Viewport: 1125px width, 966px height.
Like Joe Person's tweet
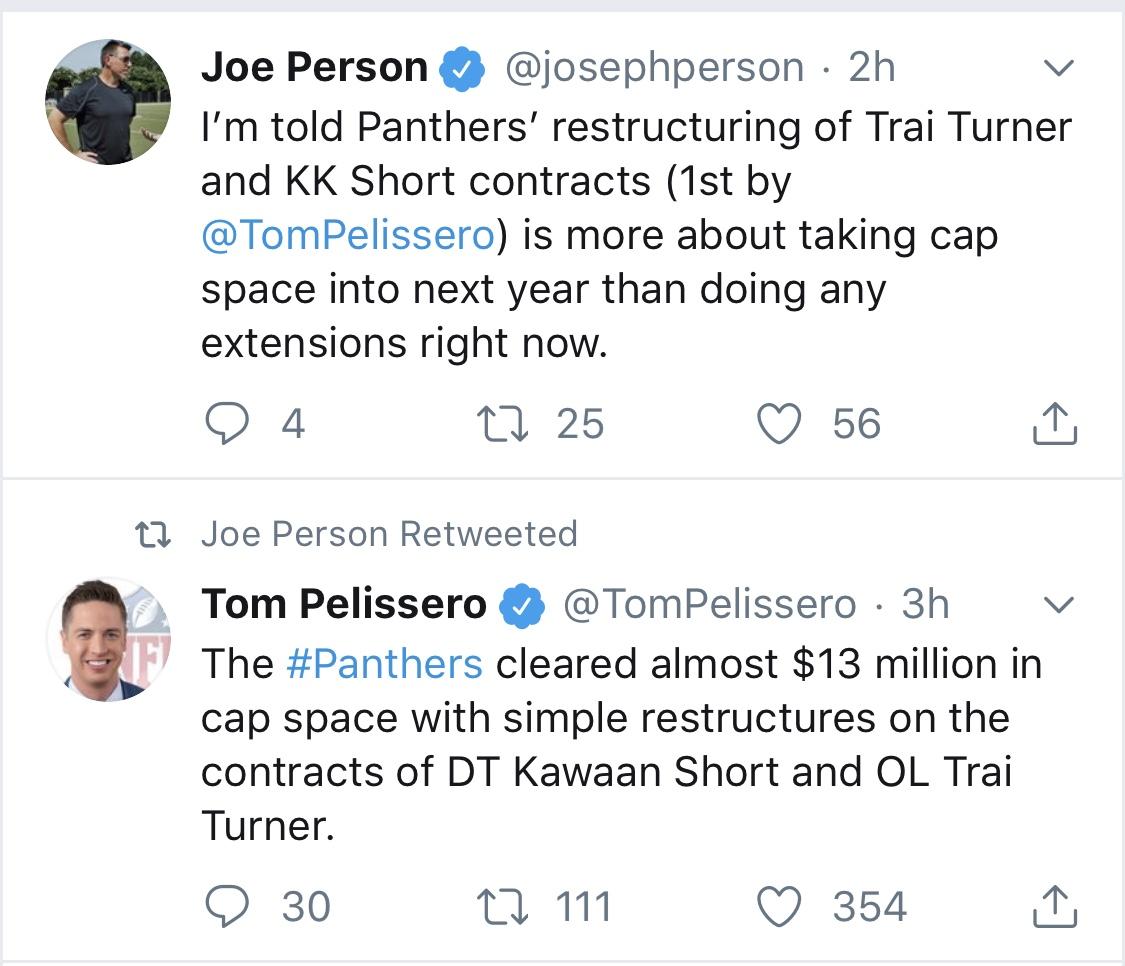coord(779,423)
